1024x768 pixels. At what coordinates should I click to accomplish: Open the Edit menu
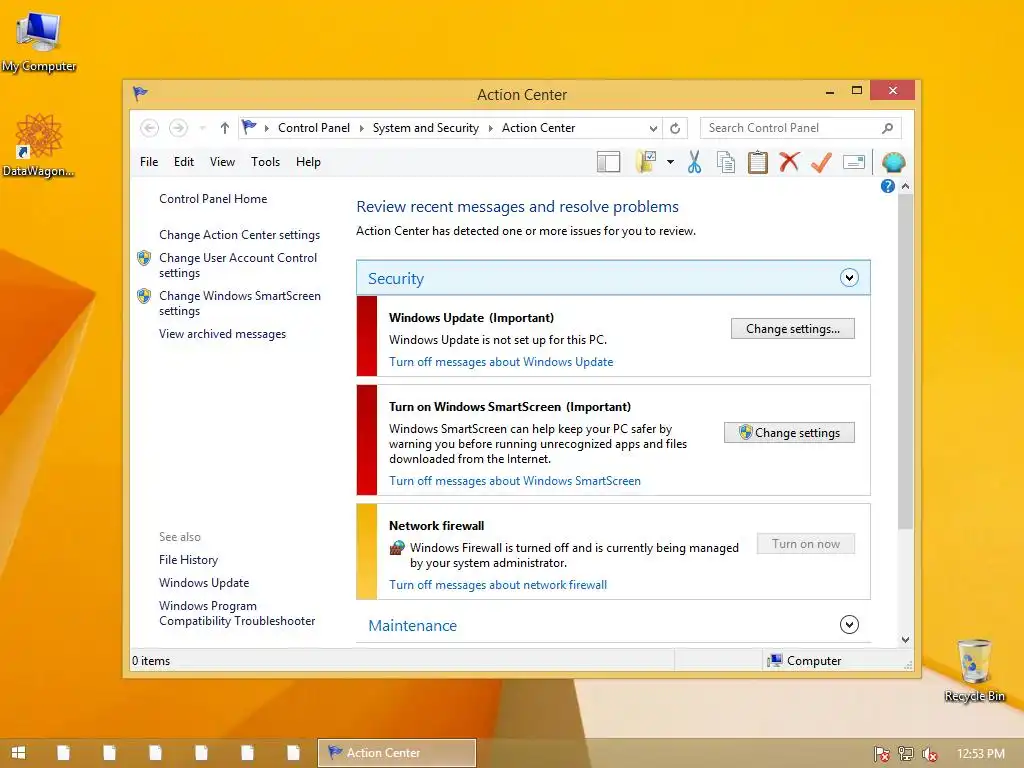click(x=184, y=162)
